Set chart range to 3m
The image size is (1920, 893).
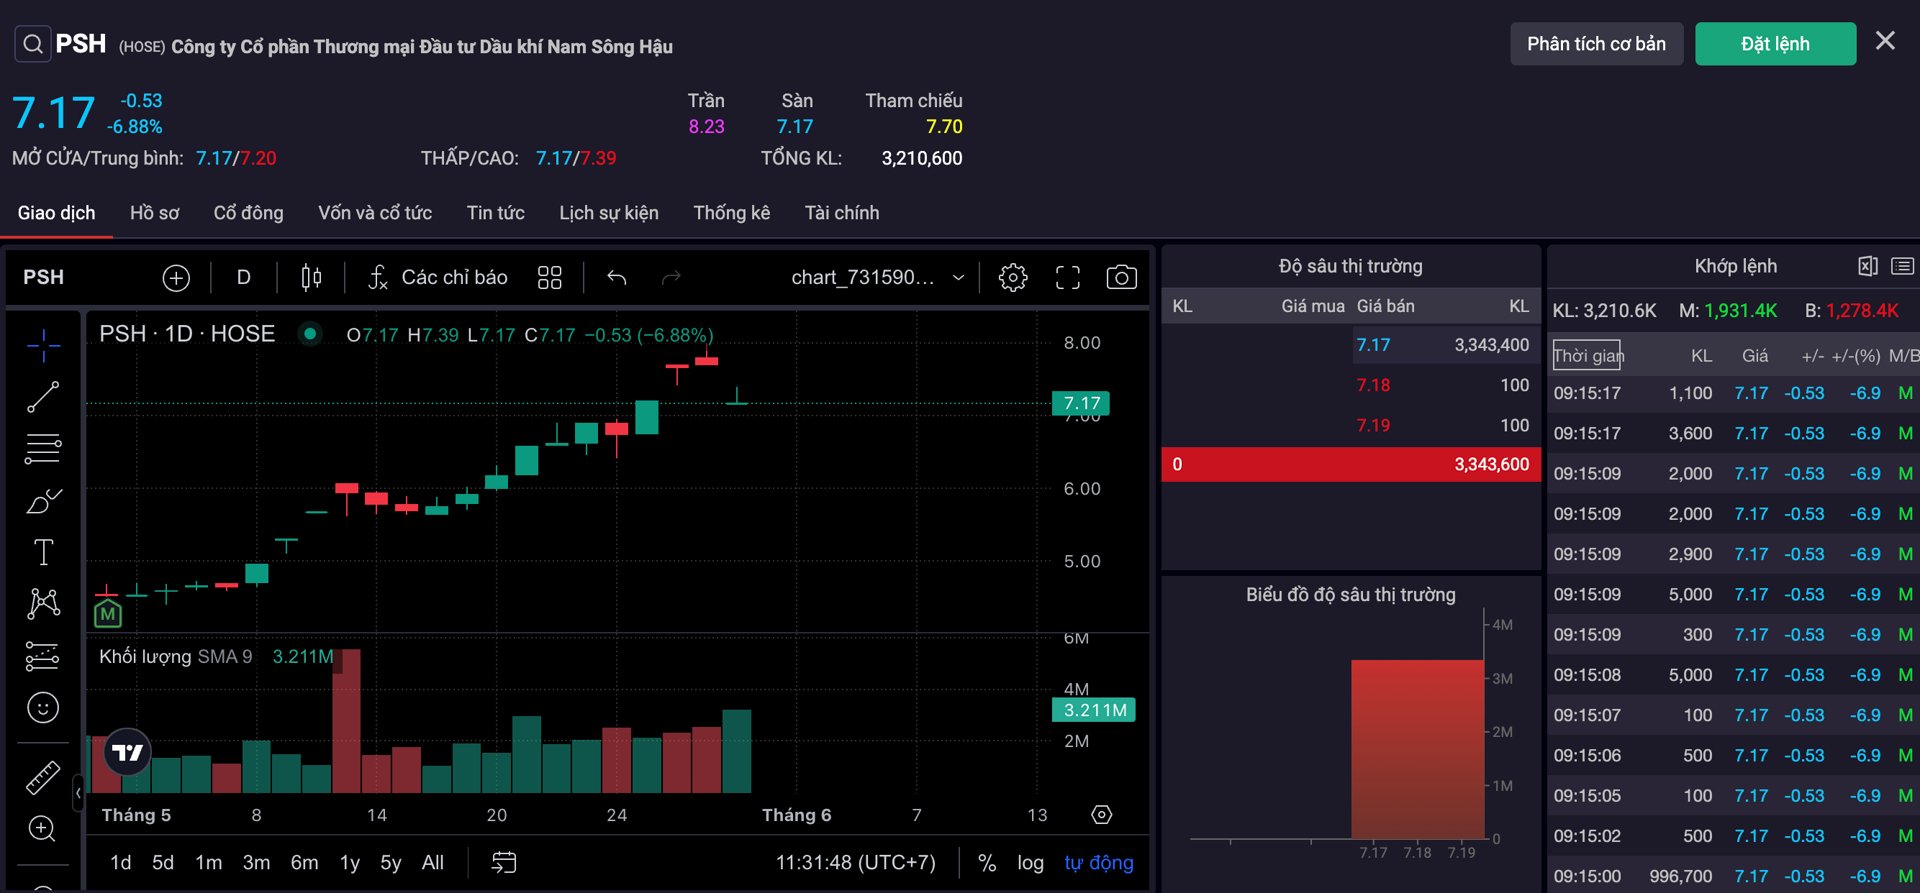tap(256, 863)
